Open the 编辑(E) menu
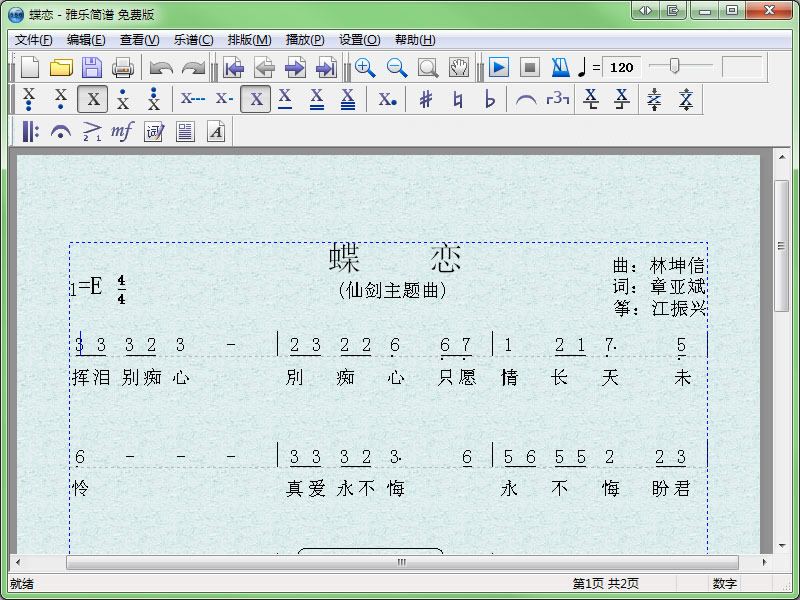The height and width of the screenshot is (600, 800). click(86, 40)
